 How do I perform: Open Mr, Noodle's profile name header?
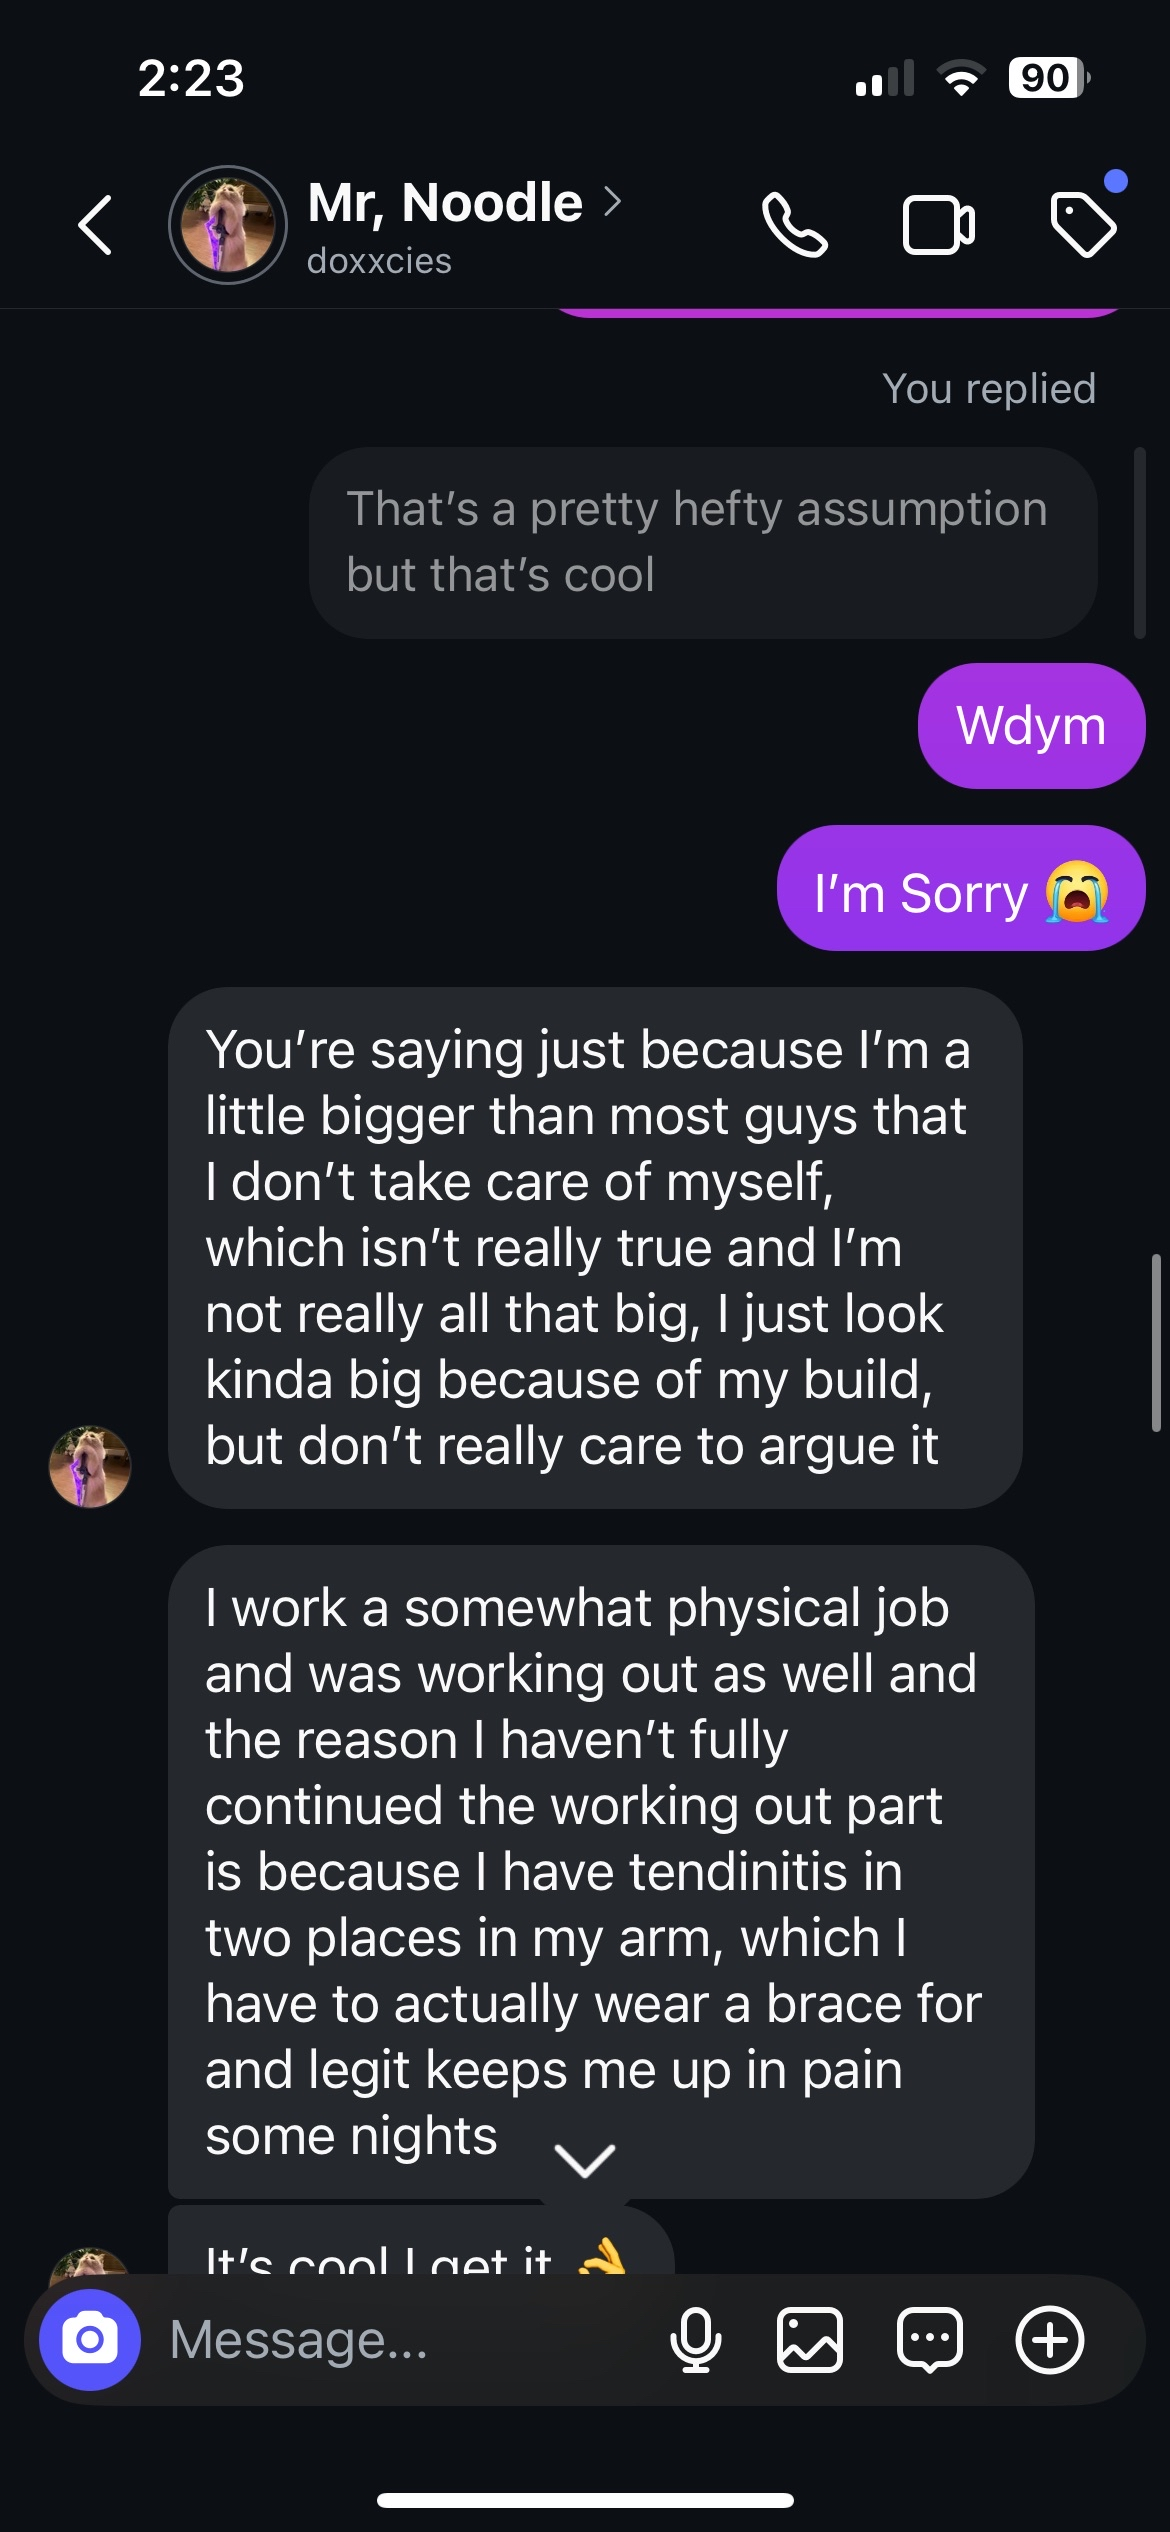pyautogui.click(x=445, y=202)
